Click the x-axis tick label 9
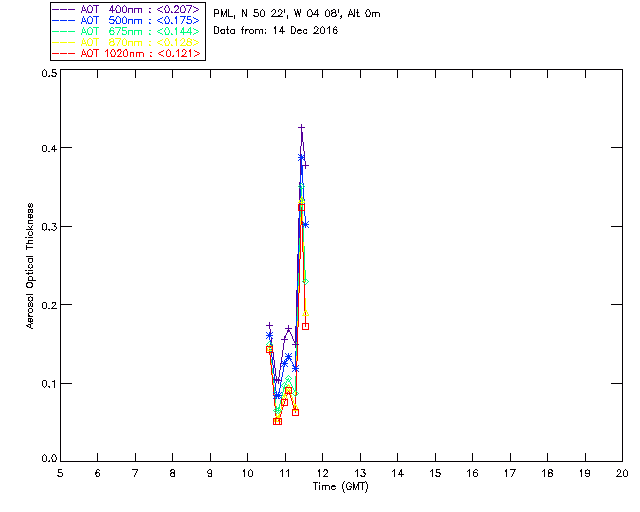The height and width of the screenshot is (512, 640). [210, 473]
